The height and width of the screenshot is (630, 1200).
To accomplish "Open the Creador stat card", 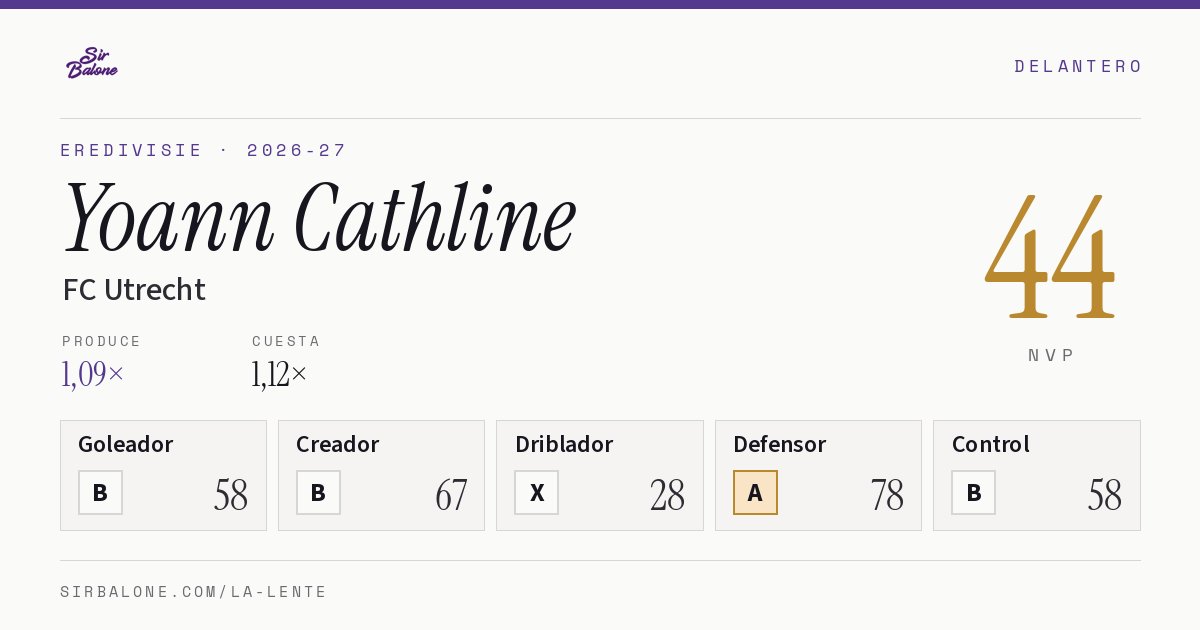I will point(381,475).
